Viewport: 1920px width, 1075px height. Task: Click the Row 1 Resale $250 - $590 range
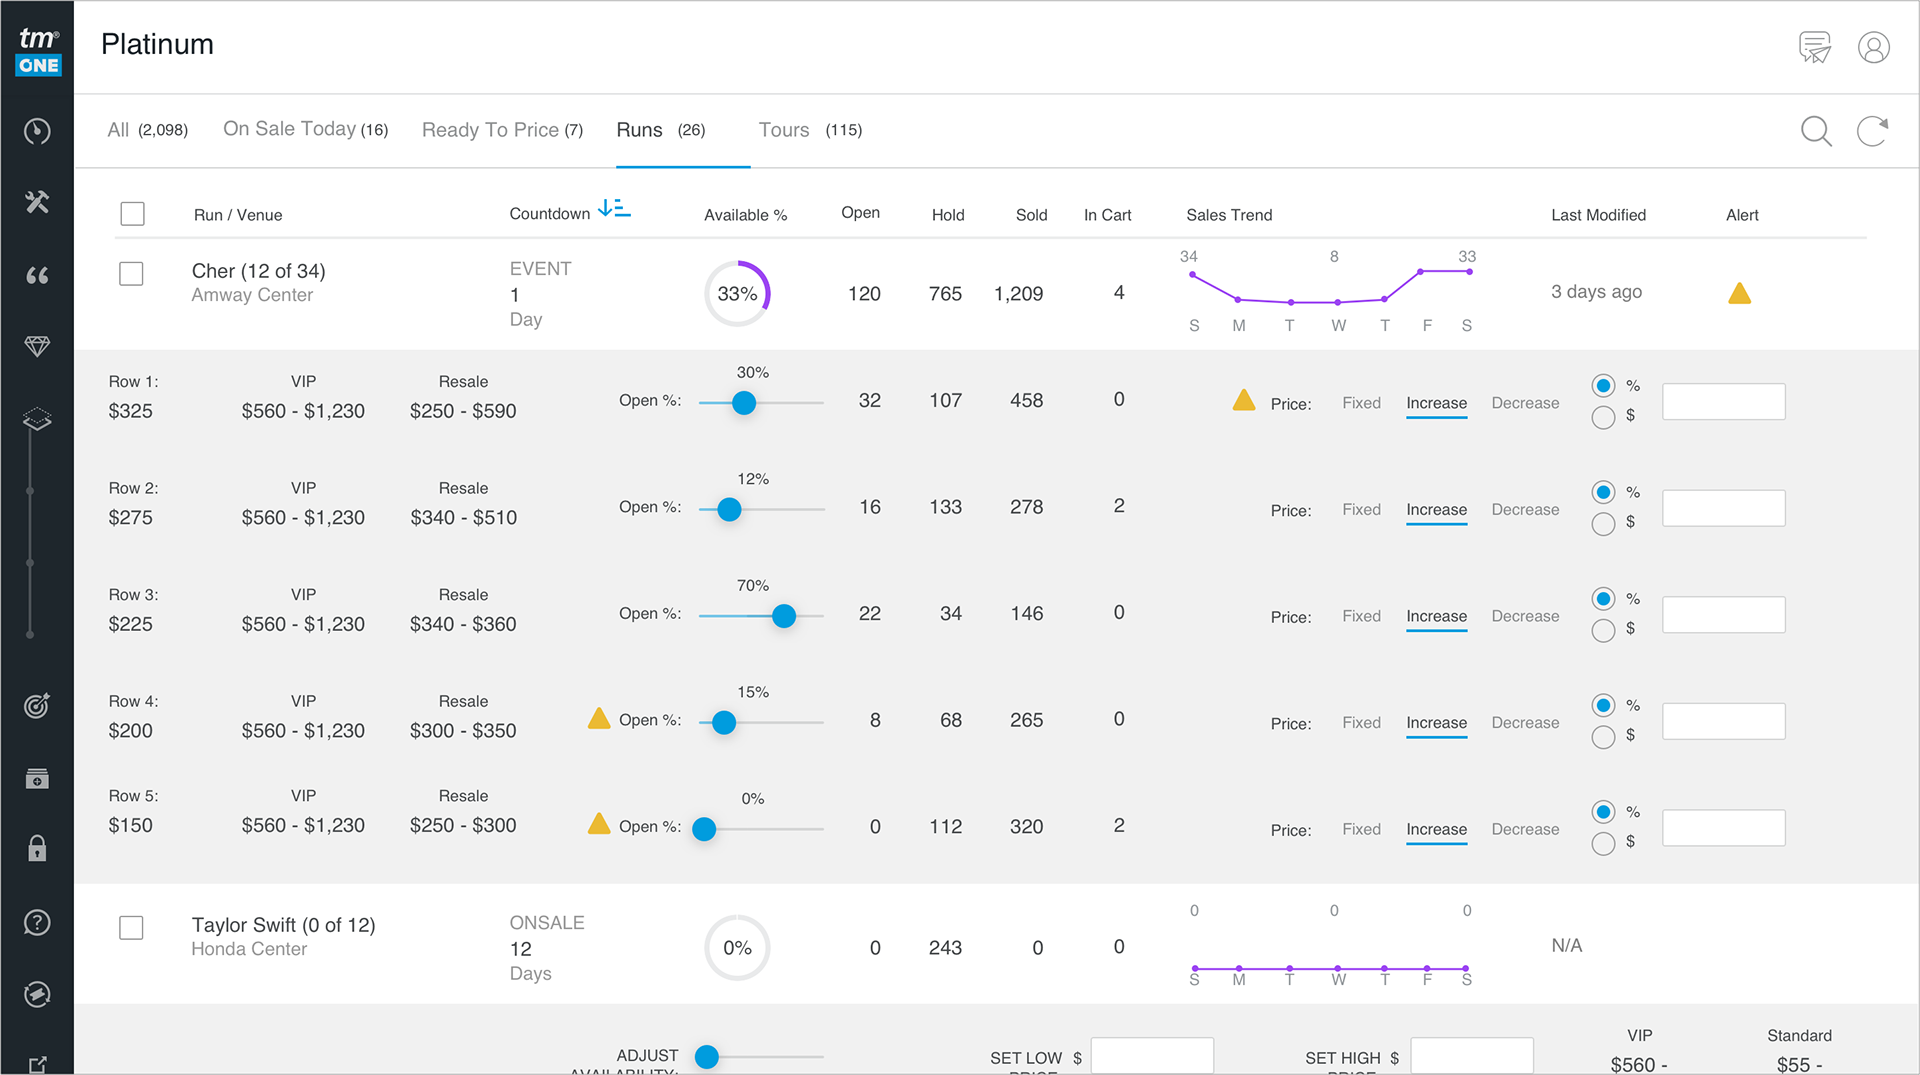[x=463, y=411]
